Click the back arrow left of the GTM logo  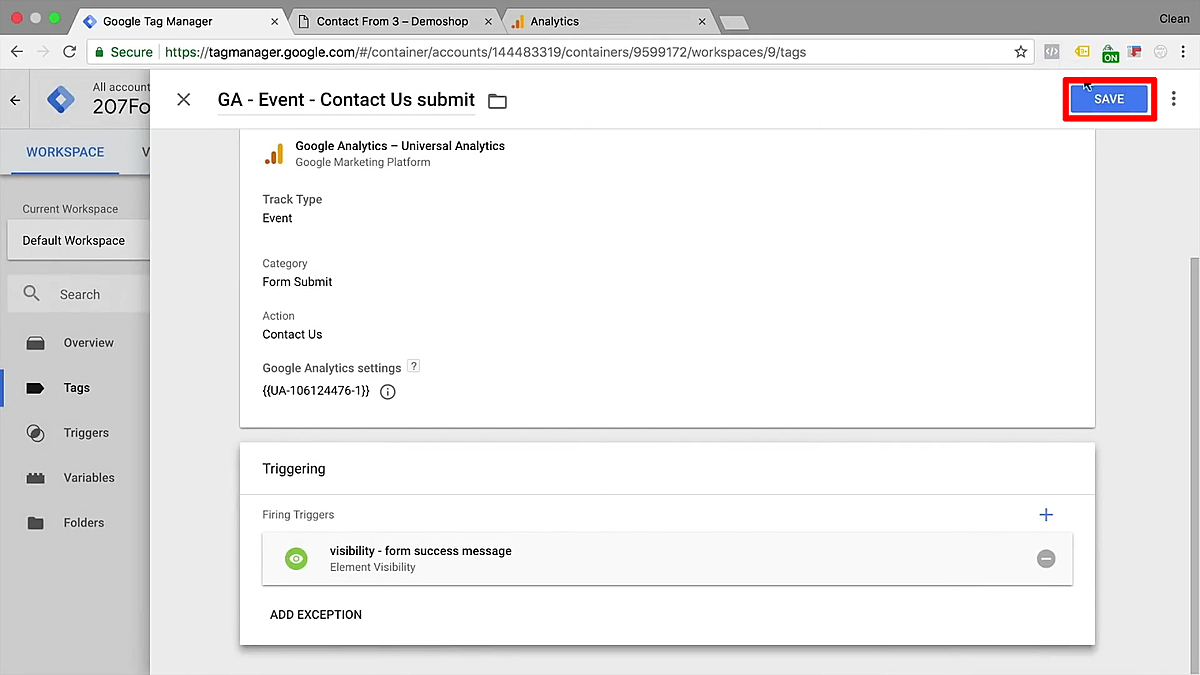point(15,100)
